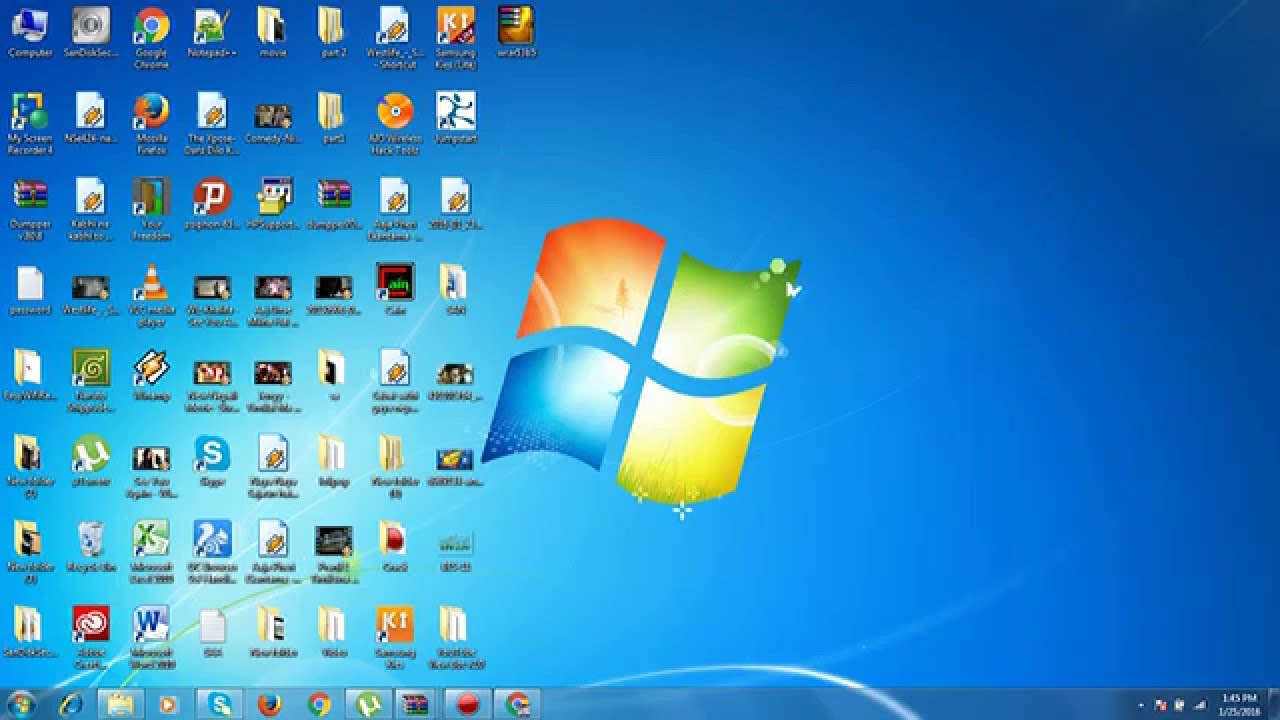Select the Dumpper v.80.8 archive icon
Viewport: 1280px width, 720px height.
pyautogui.click(x=30, y=210)
